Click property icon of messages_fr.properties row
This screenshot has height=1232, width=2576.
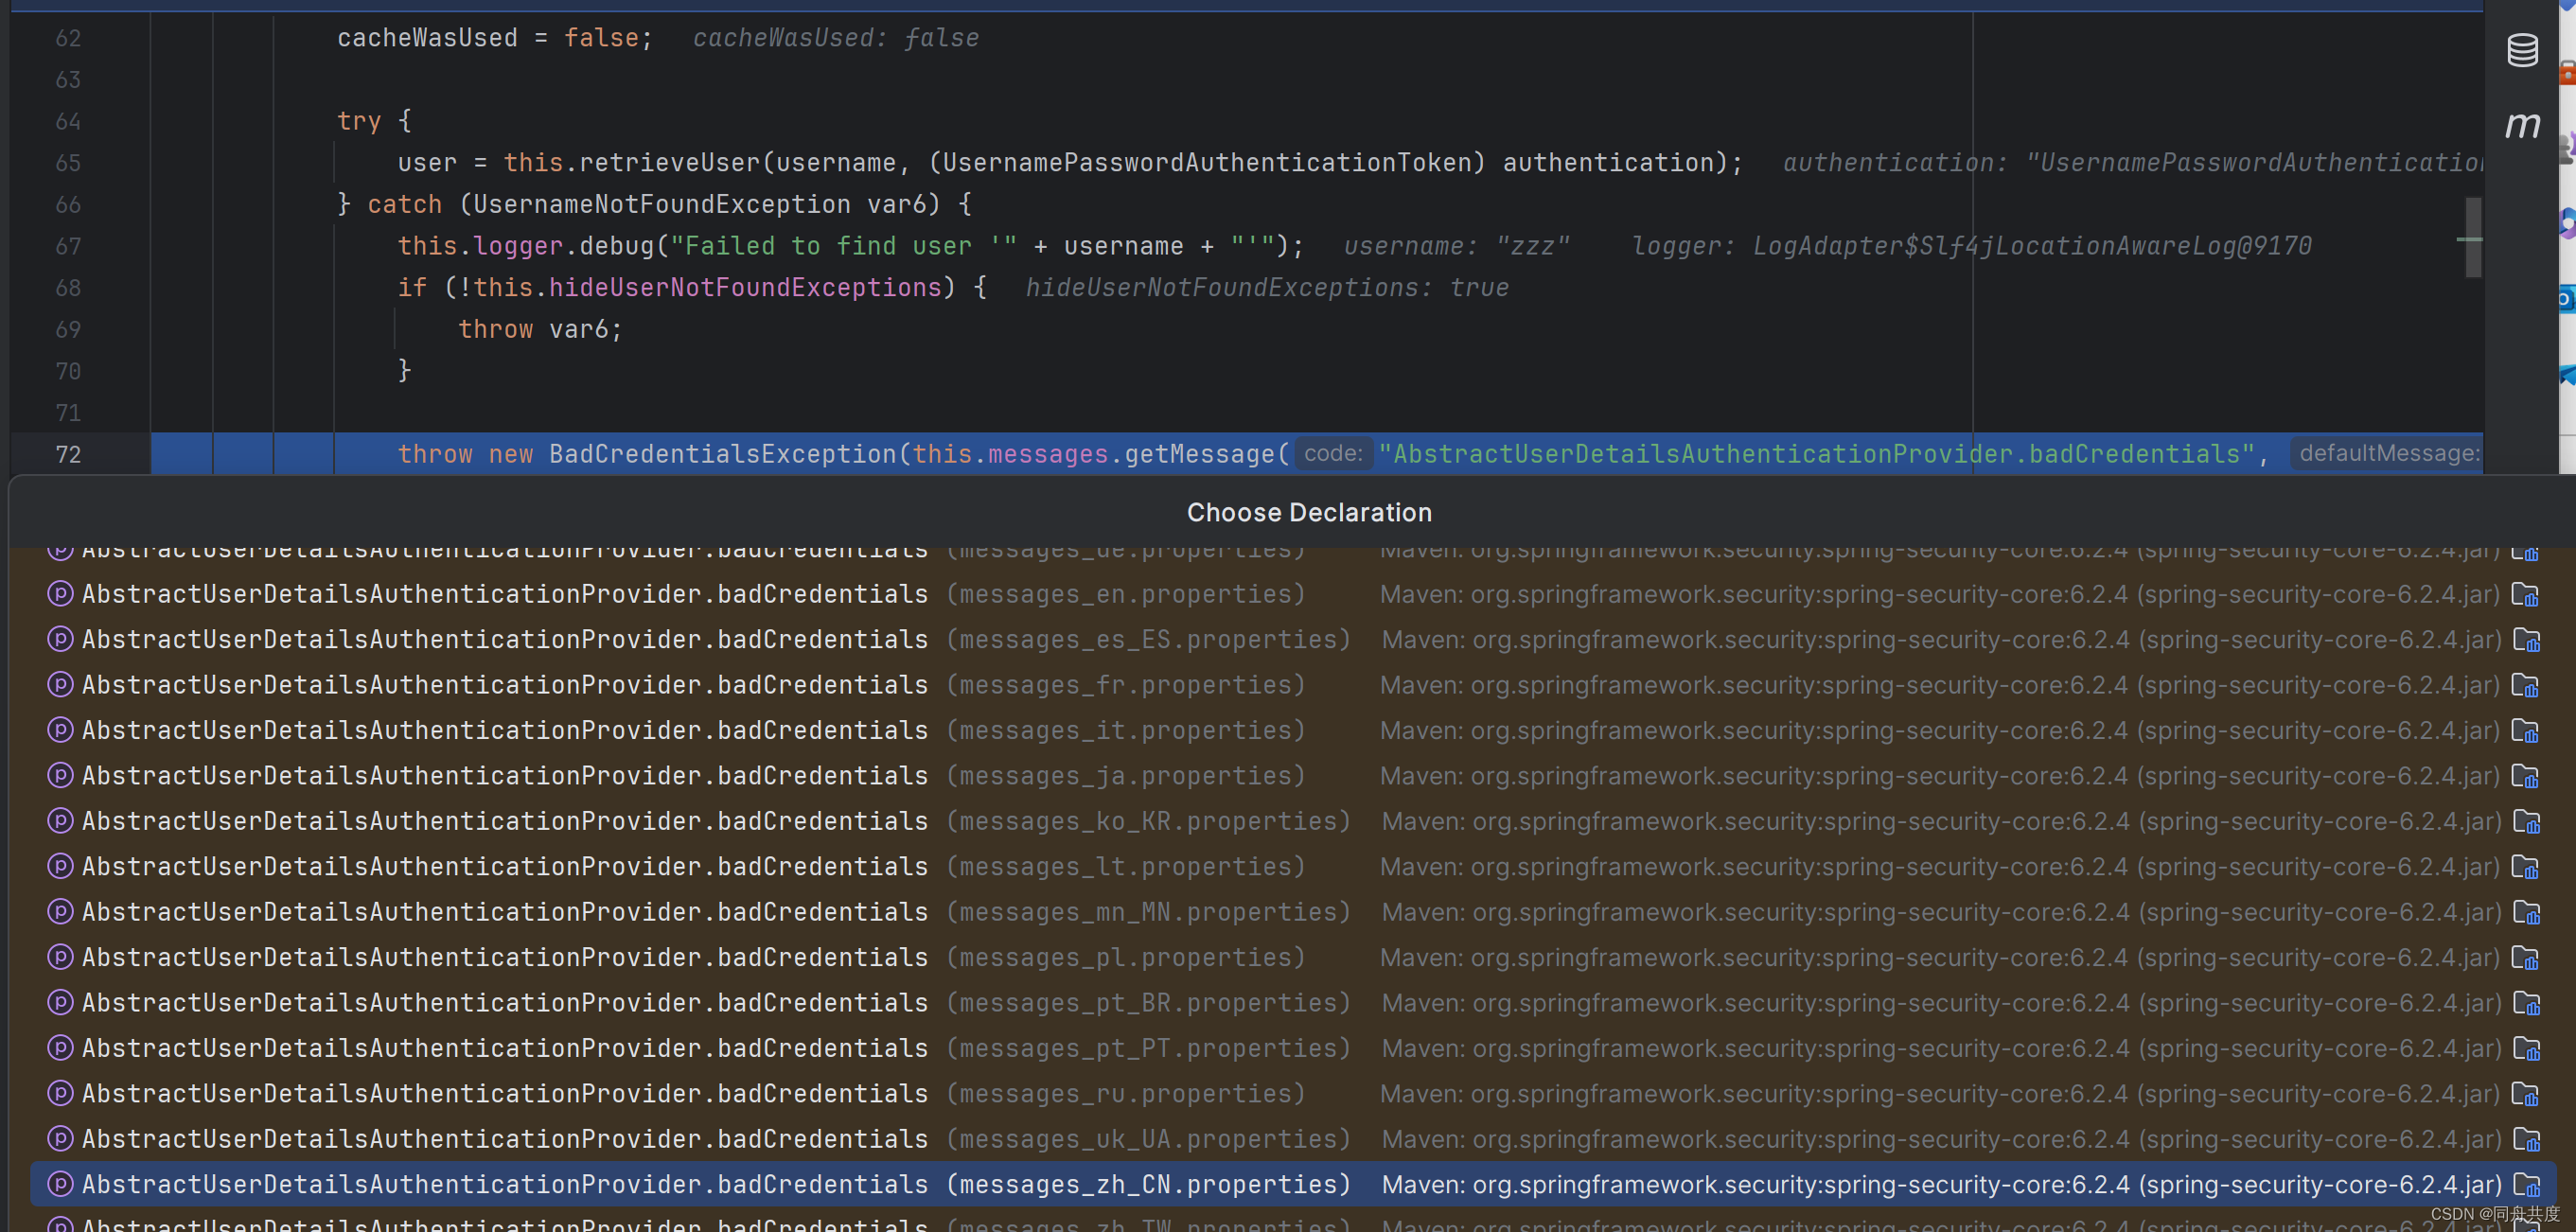click(60, 684)
